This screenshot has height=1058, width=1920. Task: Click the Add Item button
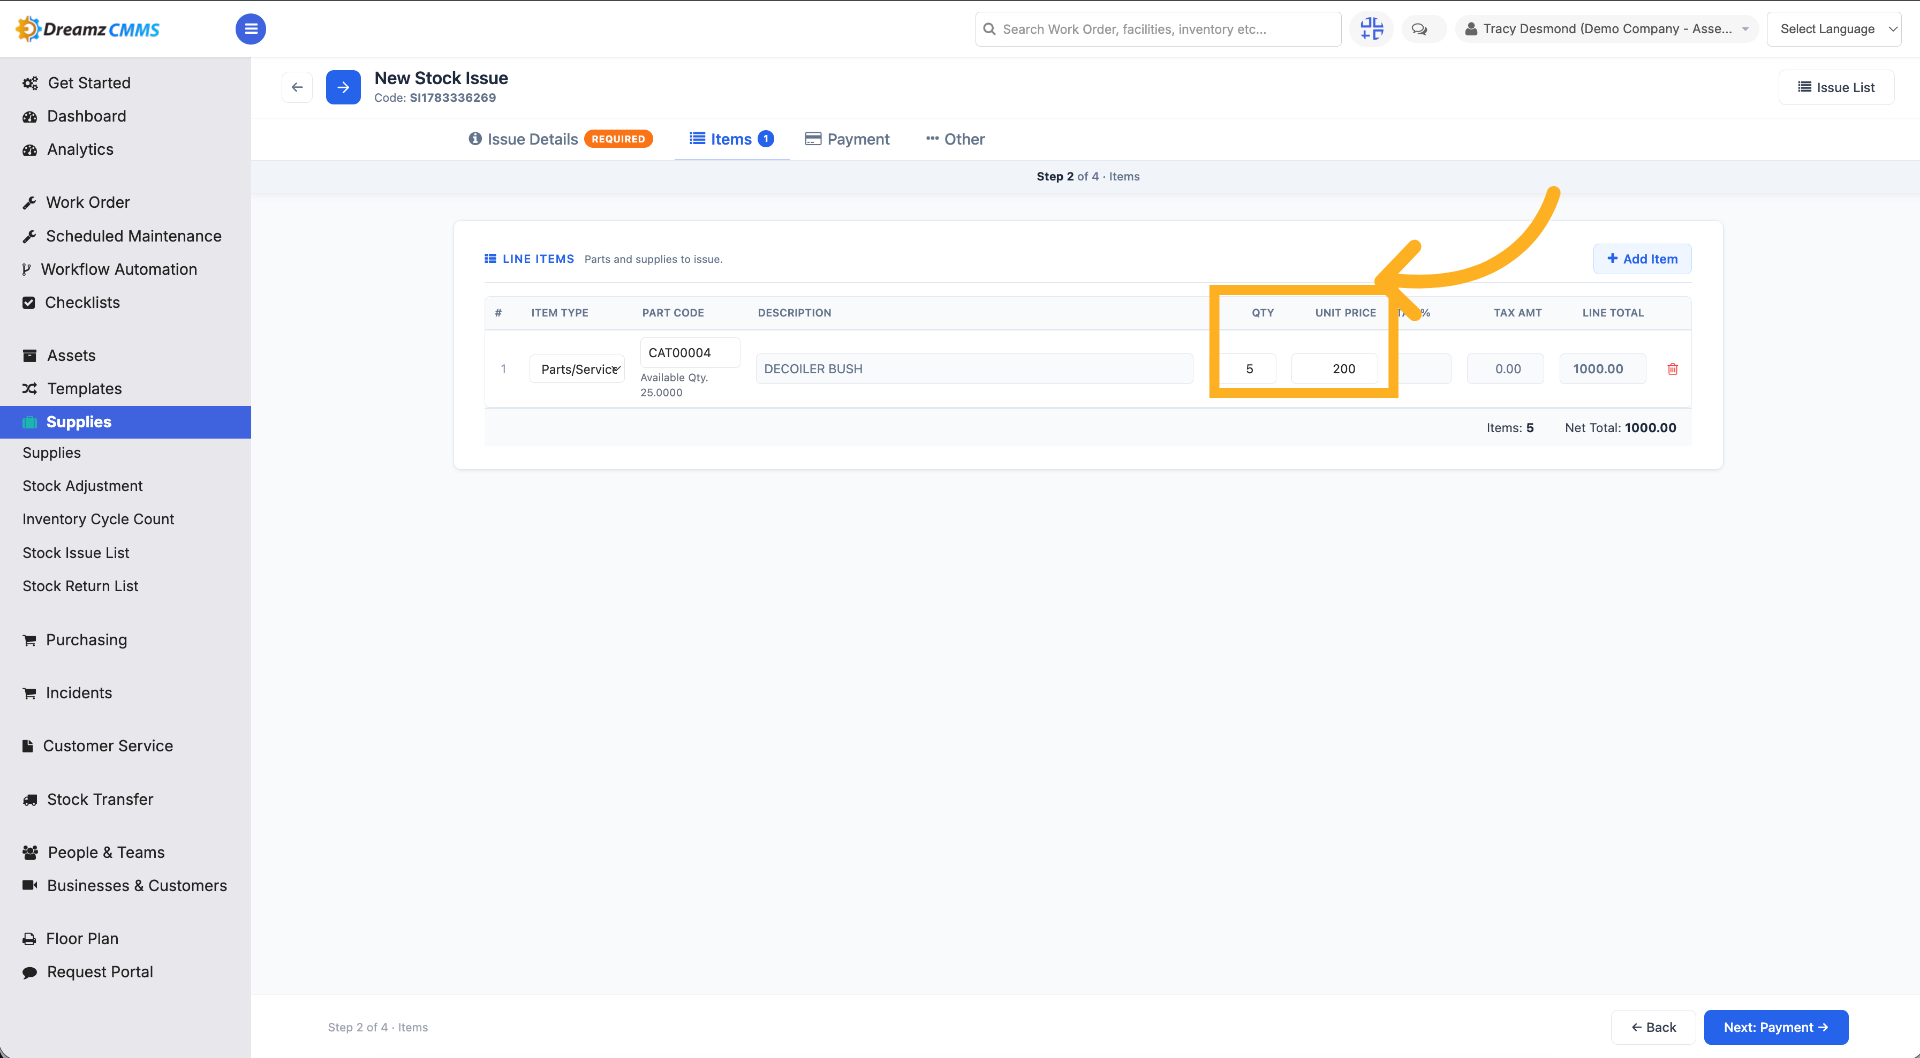tap(1642, 259)
